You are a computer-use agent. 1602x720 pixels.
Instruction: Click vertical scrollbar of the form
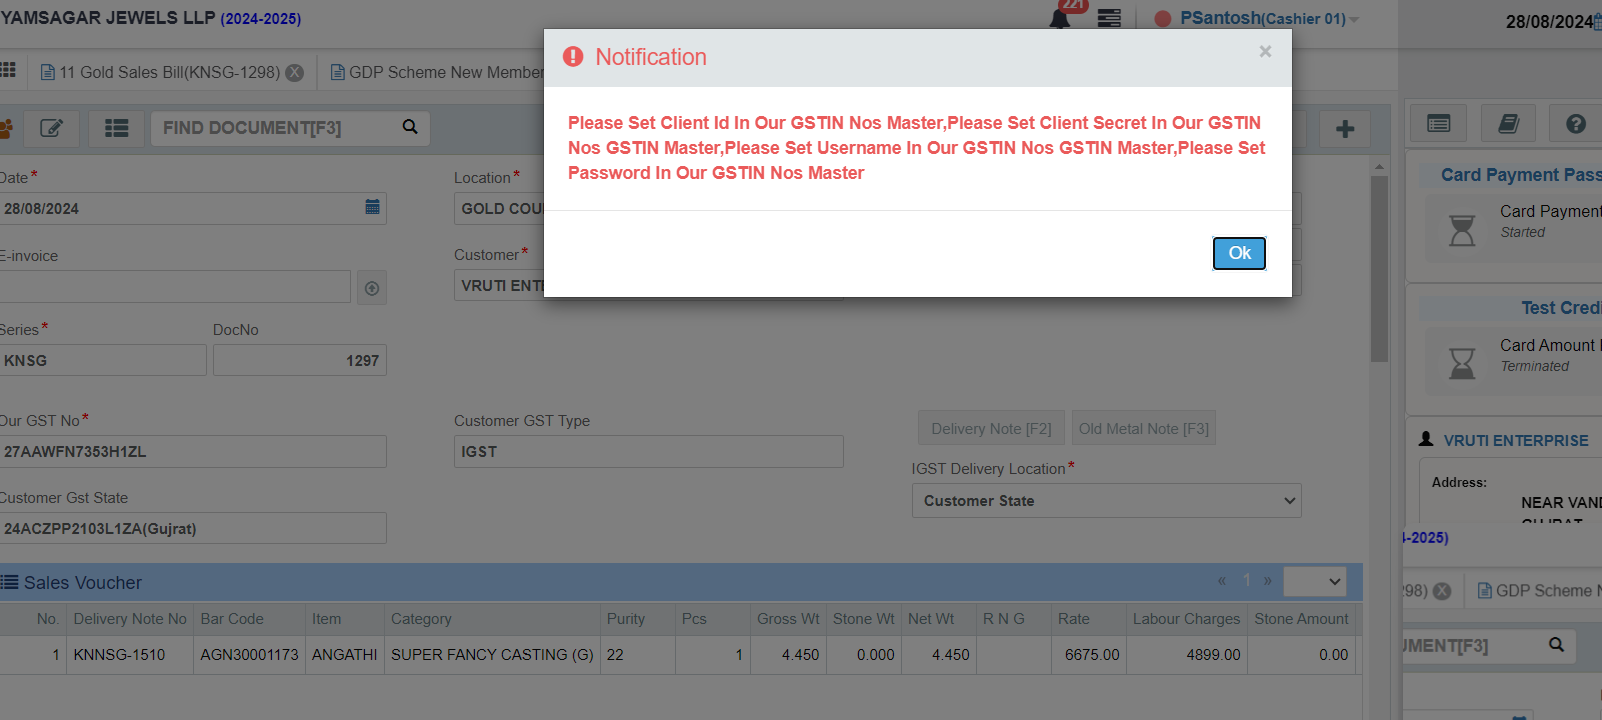pyautogui.click(x=1379, y=270)
